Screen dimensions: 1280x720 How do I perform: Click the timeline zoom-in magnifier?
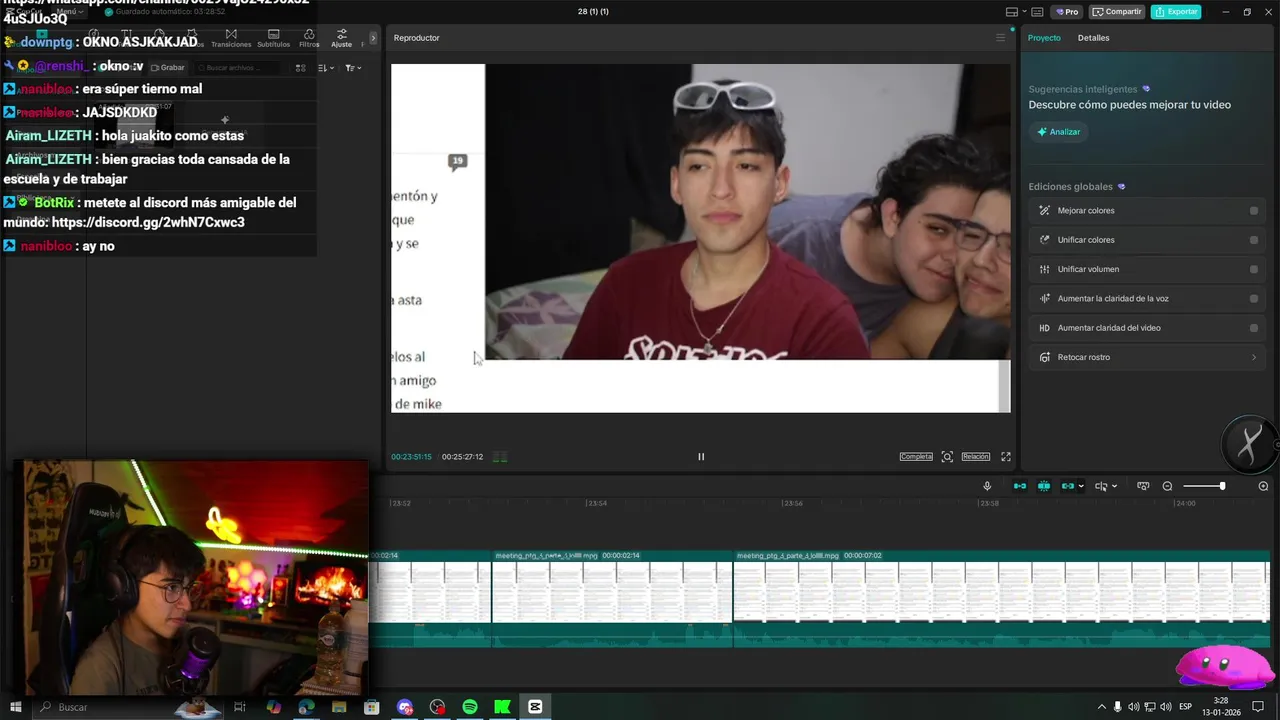pyautogui.click(x=1263, y=486)
